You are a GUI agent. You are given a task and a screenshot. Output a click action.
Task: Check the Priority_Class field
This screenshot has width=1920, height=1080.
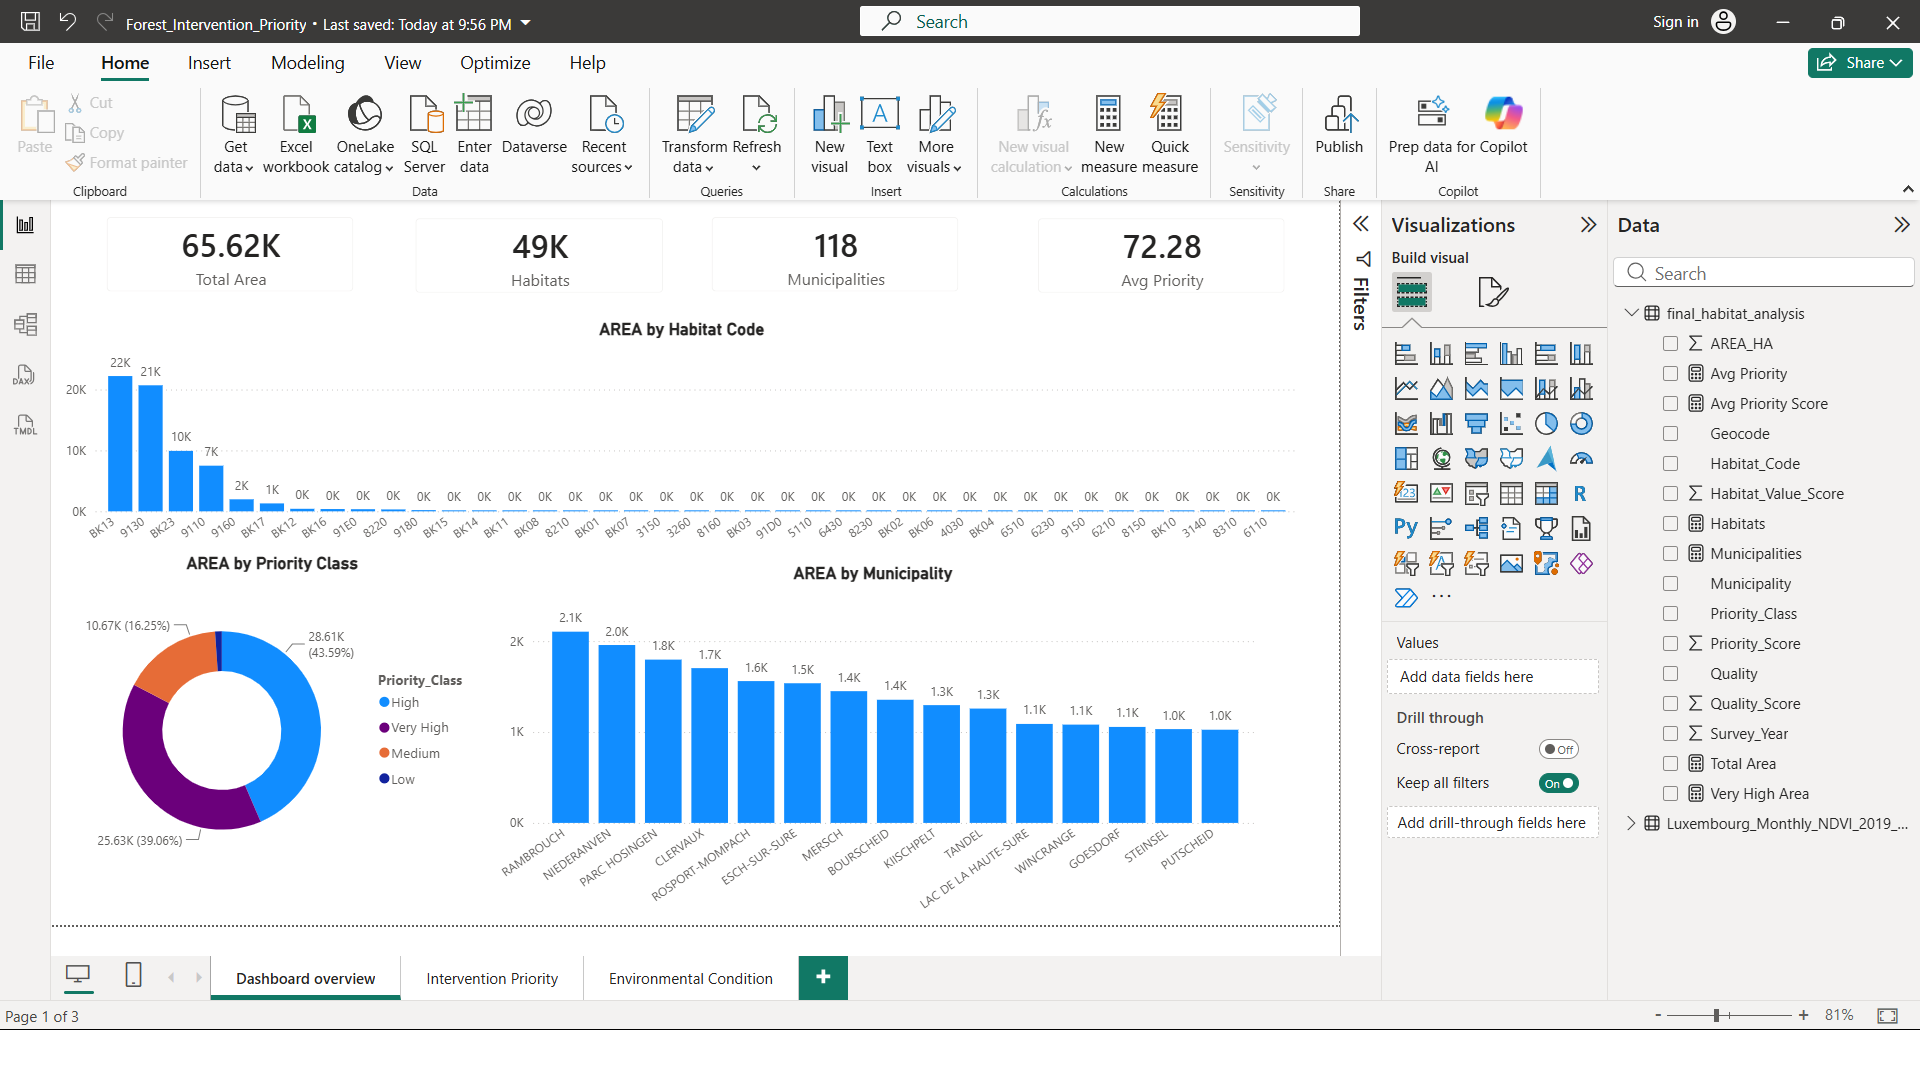(x=1670, y=613)
